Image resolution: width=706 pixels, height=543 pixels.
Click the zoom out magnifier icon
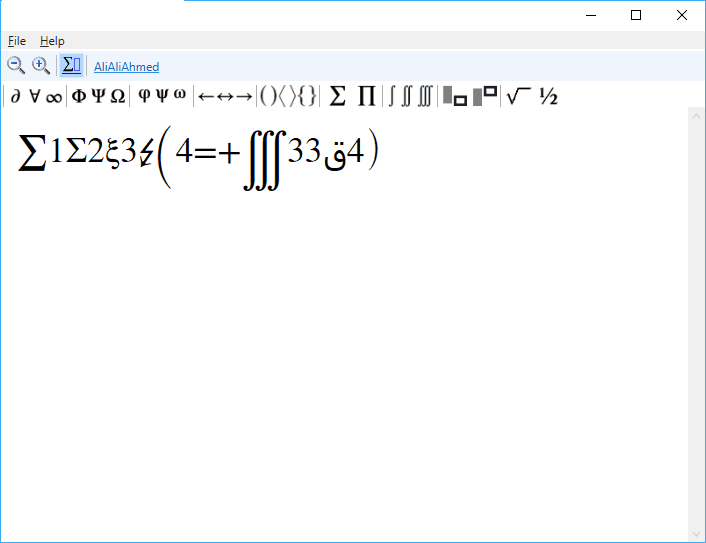pos(16,66)
